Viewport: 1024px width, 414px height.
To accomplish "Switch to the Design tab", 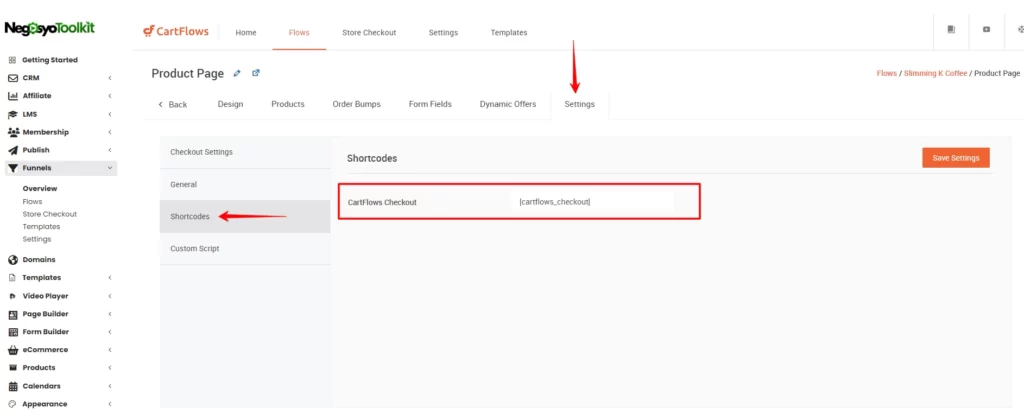I will tap(231, 104).
